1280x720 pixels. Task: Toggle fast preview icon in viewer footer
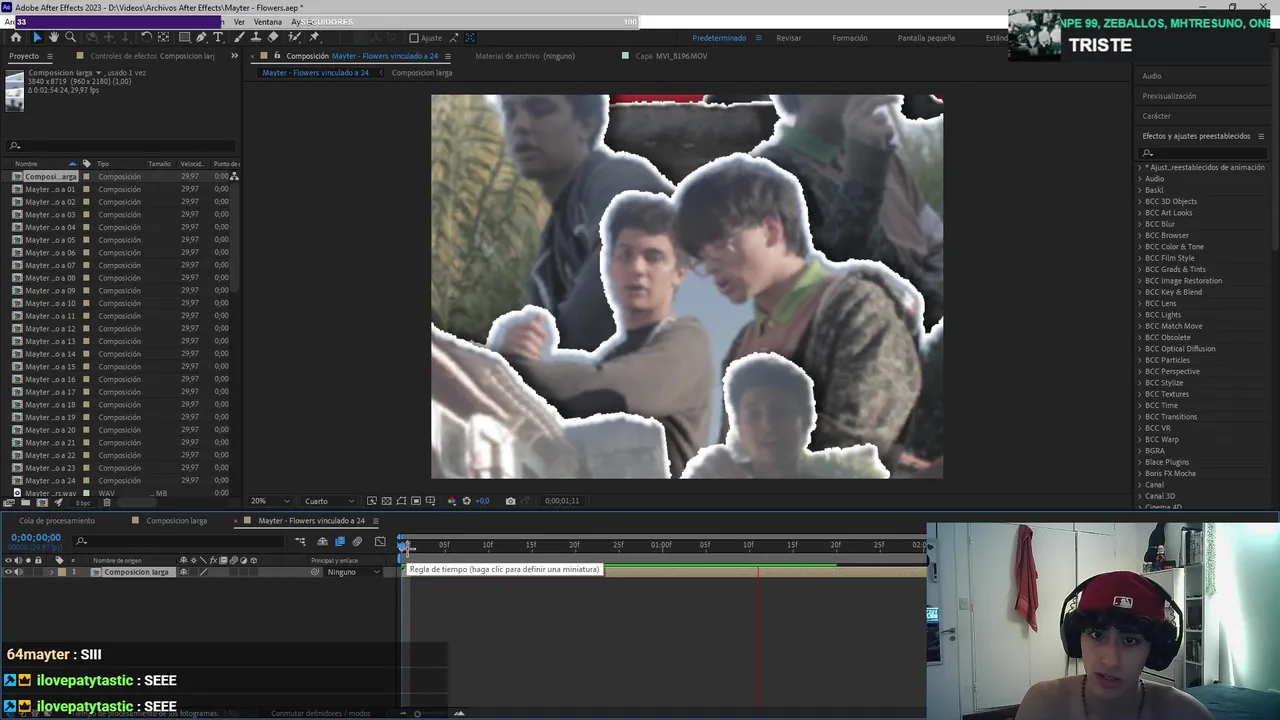coord(371,501)
